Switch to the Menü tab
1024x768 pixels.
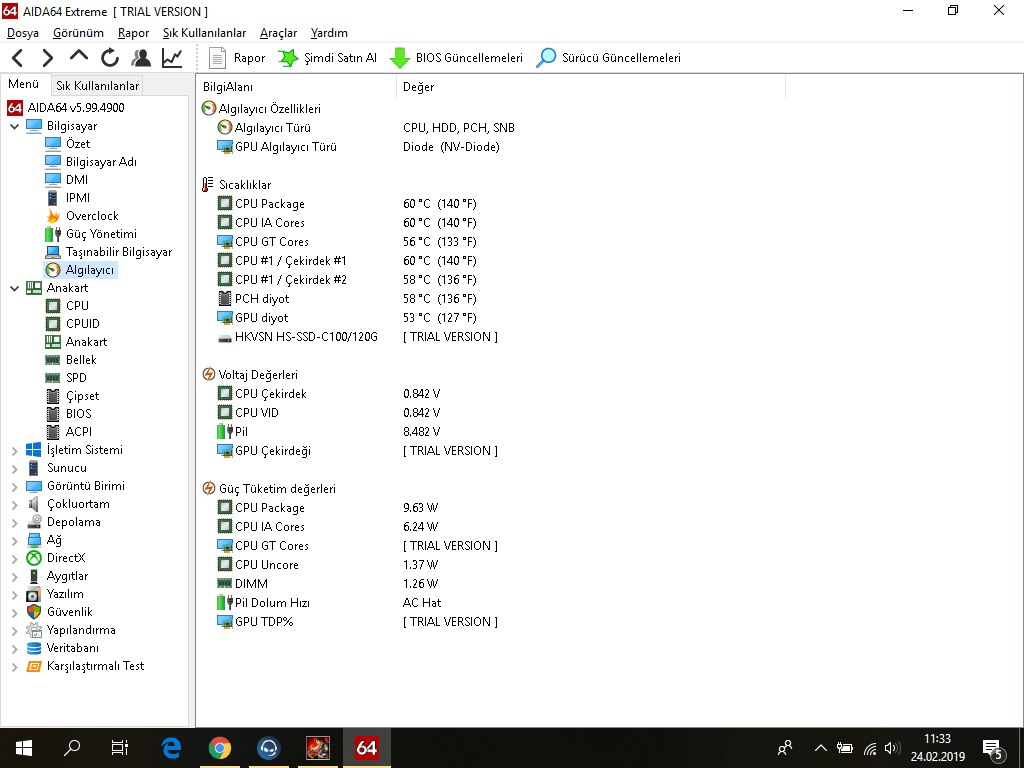click(x=24, y=84)
